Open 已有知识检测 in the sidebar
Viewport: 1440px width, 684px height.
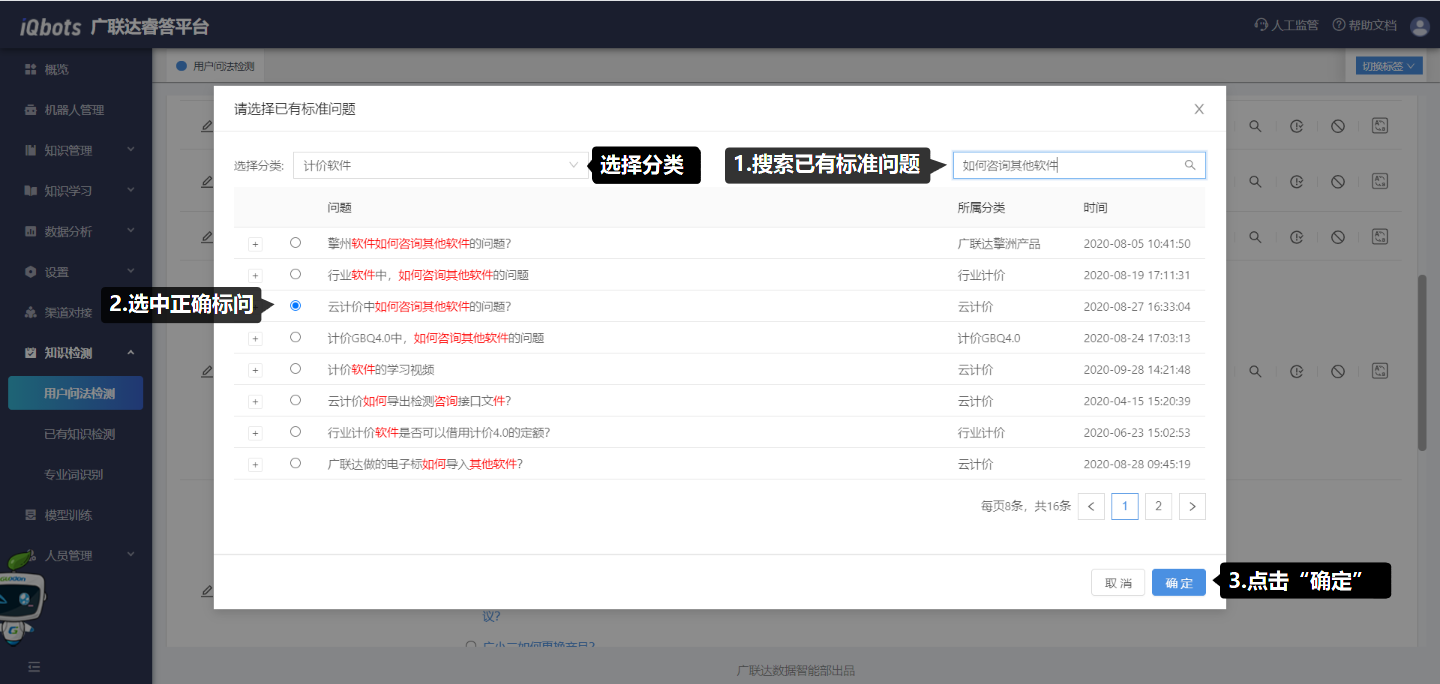pyautogui.click(x=79, y=434)
